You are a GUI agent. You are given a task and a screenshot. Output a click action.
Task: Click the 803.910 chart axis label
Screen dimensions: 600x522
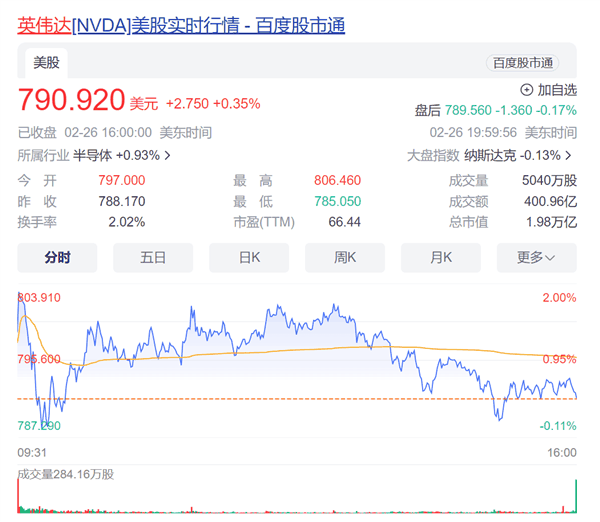click(x=39, y=298)
